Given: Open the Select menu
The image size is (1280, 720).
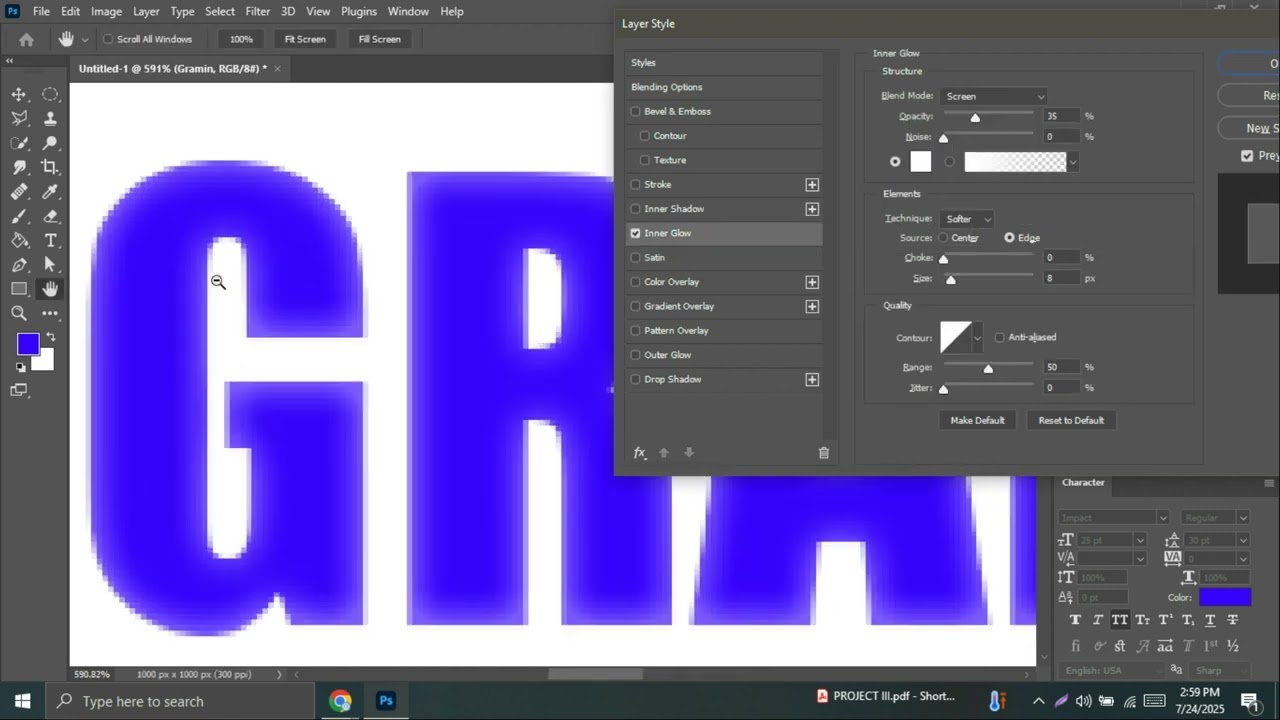Looking at the screenshot, I should click(220, 11).
